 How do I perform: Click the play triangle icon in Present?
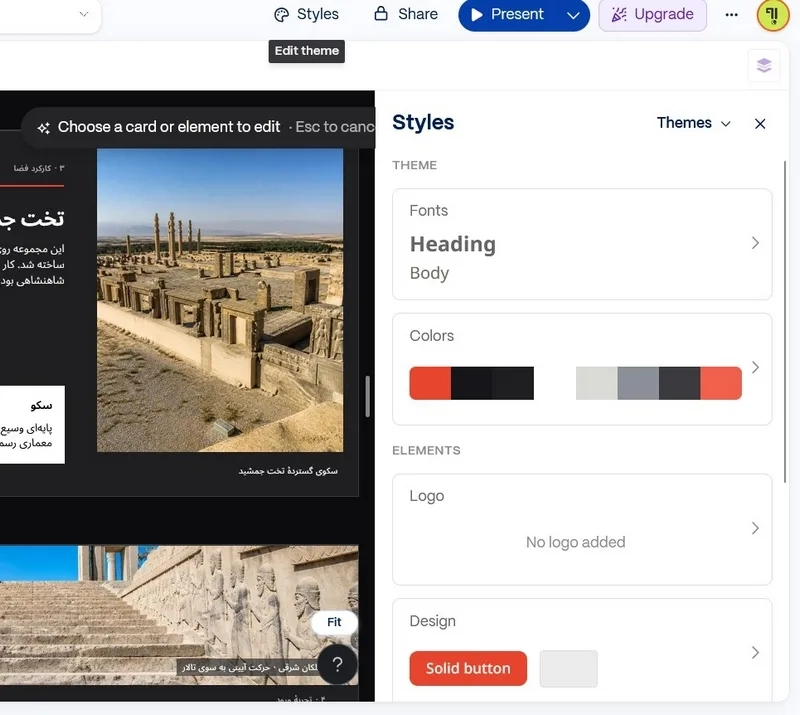click(x=477, y=14)
